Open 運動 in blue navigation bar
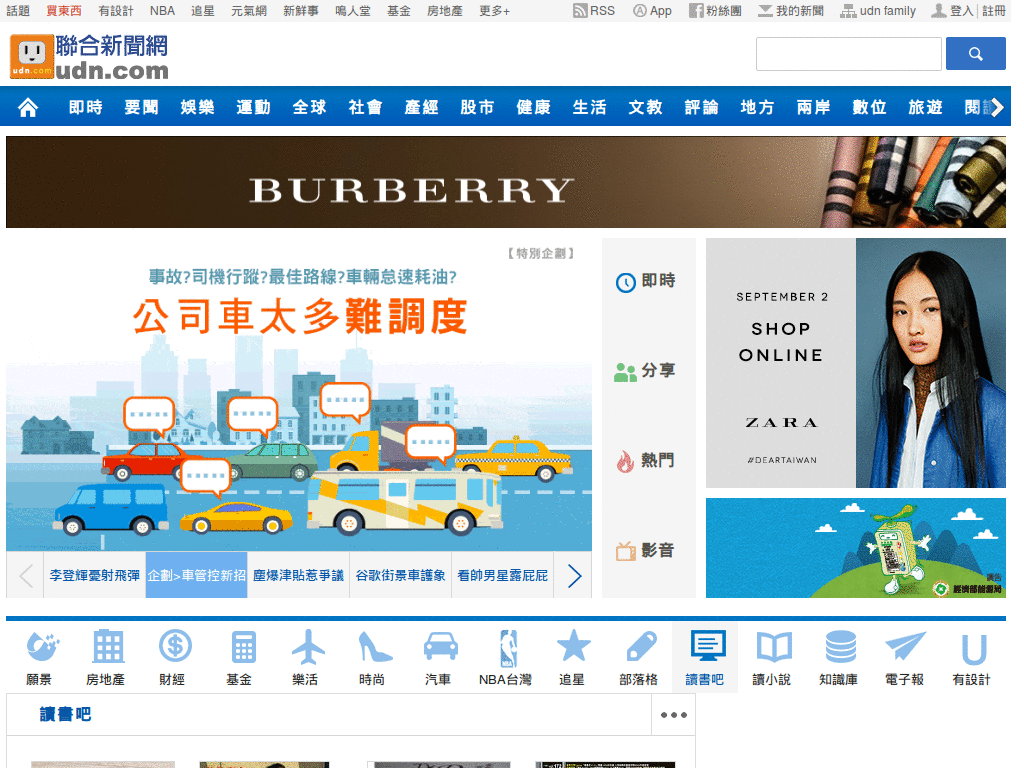Screen dimensions: 1024x768 pos(254,107)
